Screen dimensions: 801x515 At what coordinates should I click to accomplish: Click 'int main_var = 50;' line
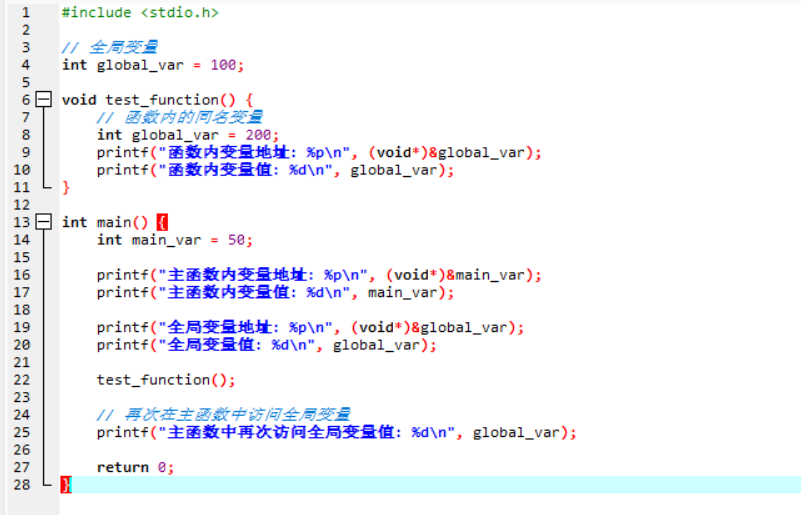(175, 240)
